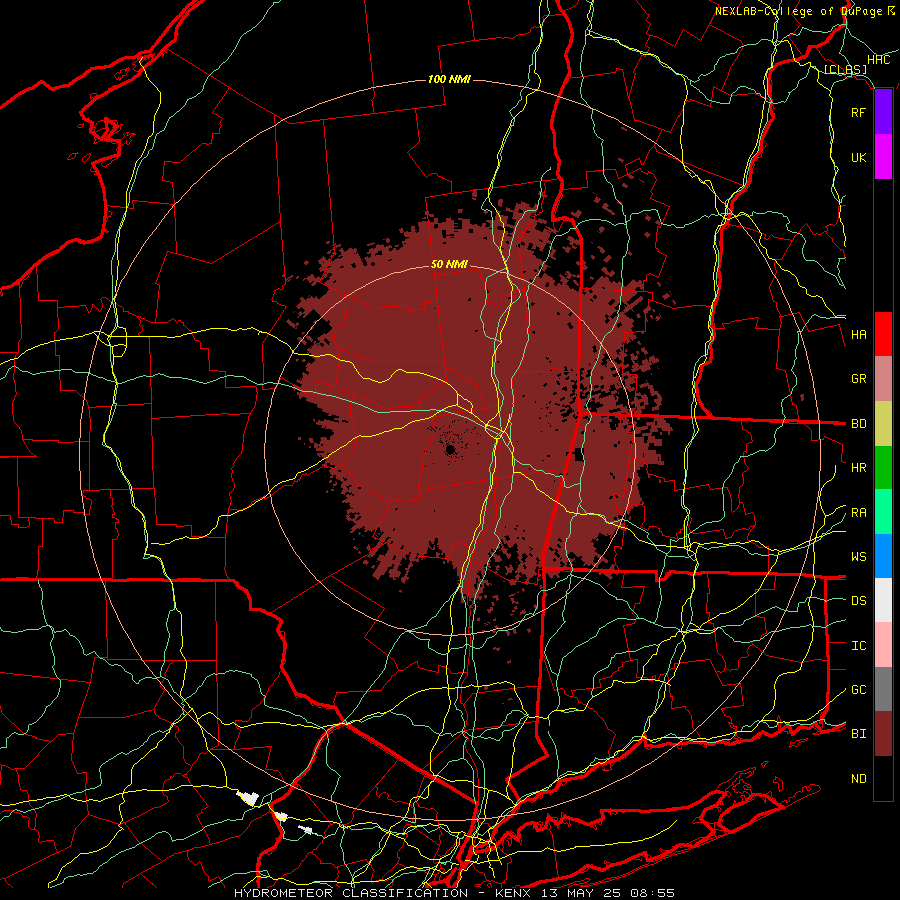Image resolution: width=900 pixels, height=900 pixels.
Task: Select the IC light pink legend swatch
Action: point(883,645)
